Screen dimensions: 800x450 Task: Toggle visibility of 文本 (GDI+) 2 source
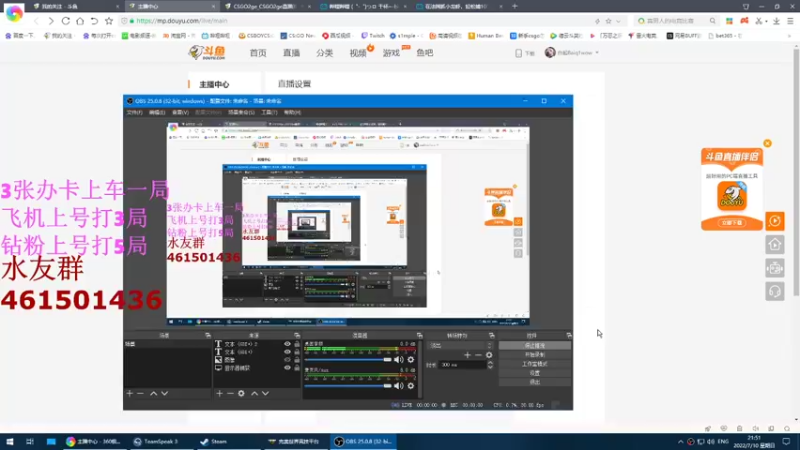pos(287,344)
